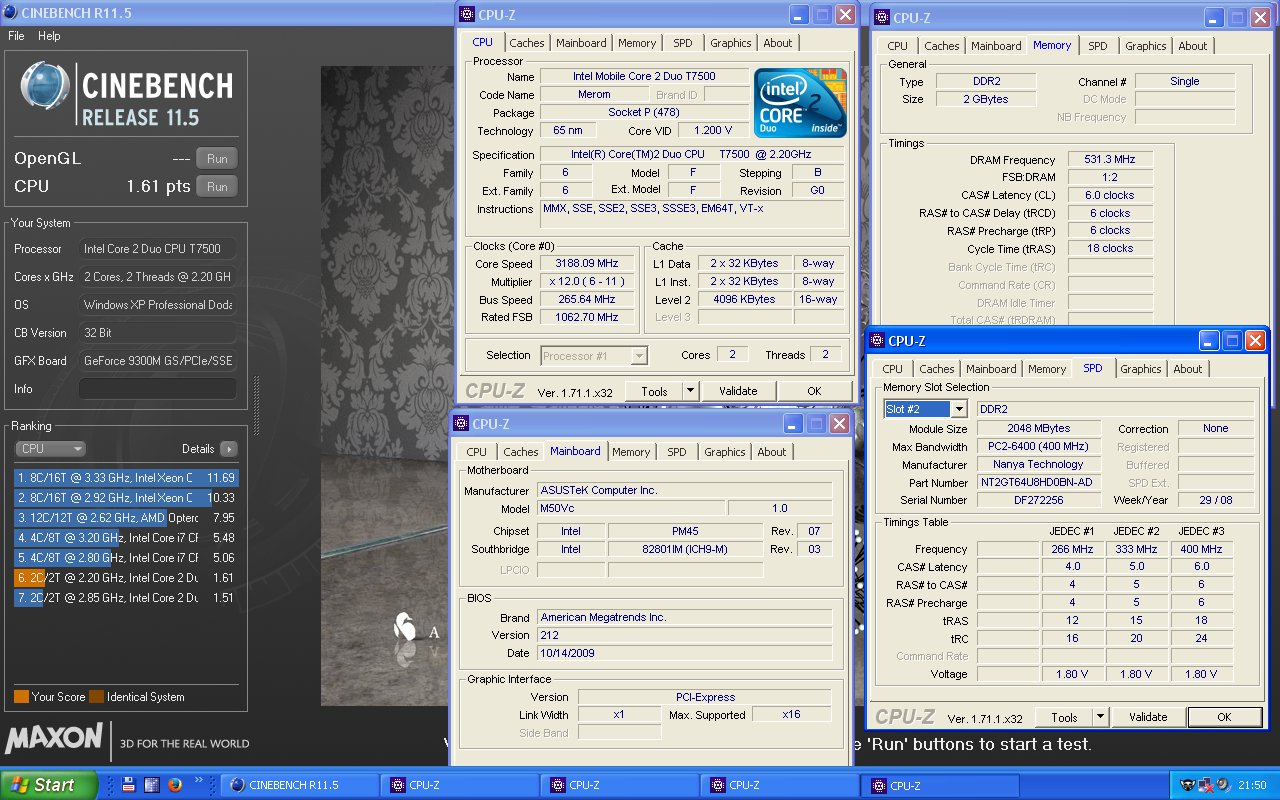Open Memory tab in the SPD window

(1047, 369)
